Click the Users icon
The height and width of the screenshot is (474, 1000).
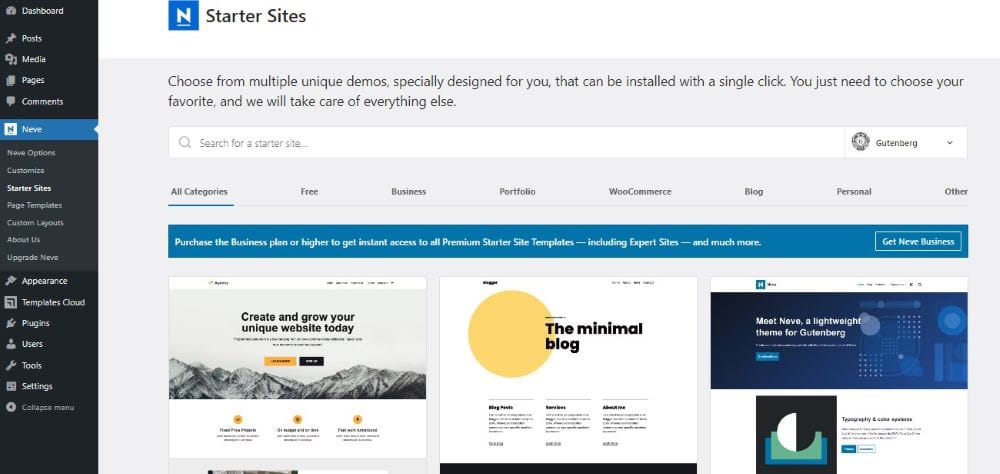[x=11, y=344]
